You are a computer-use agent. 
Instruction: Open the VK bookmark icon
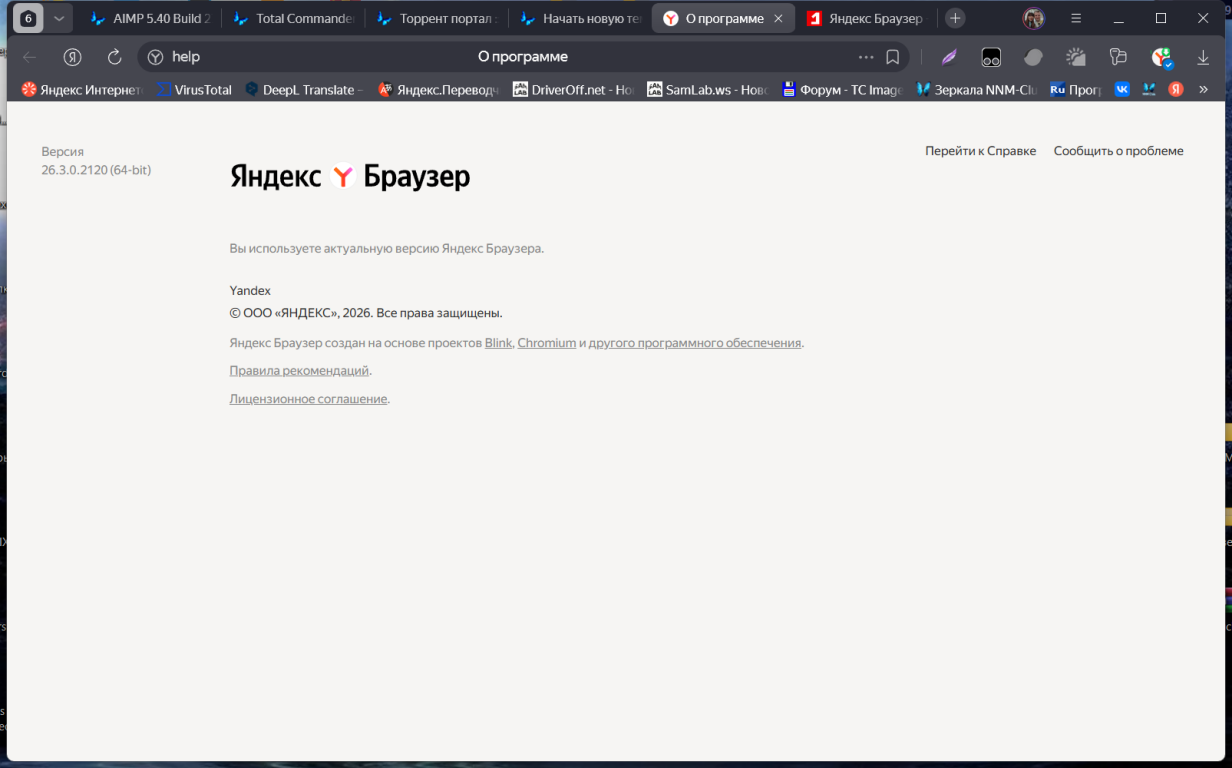tap(1122, 89)
